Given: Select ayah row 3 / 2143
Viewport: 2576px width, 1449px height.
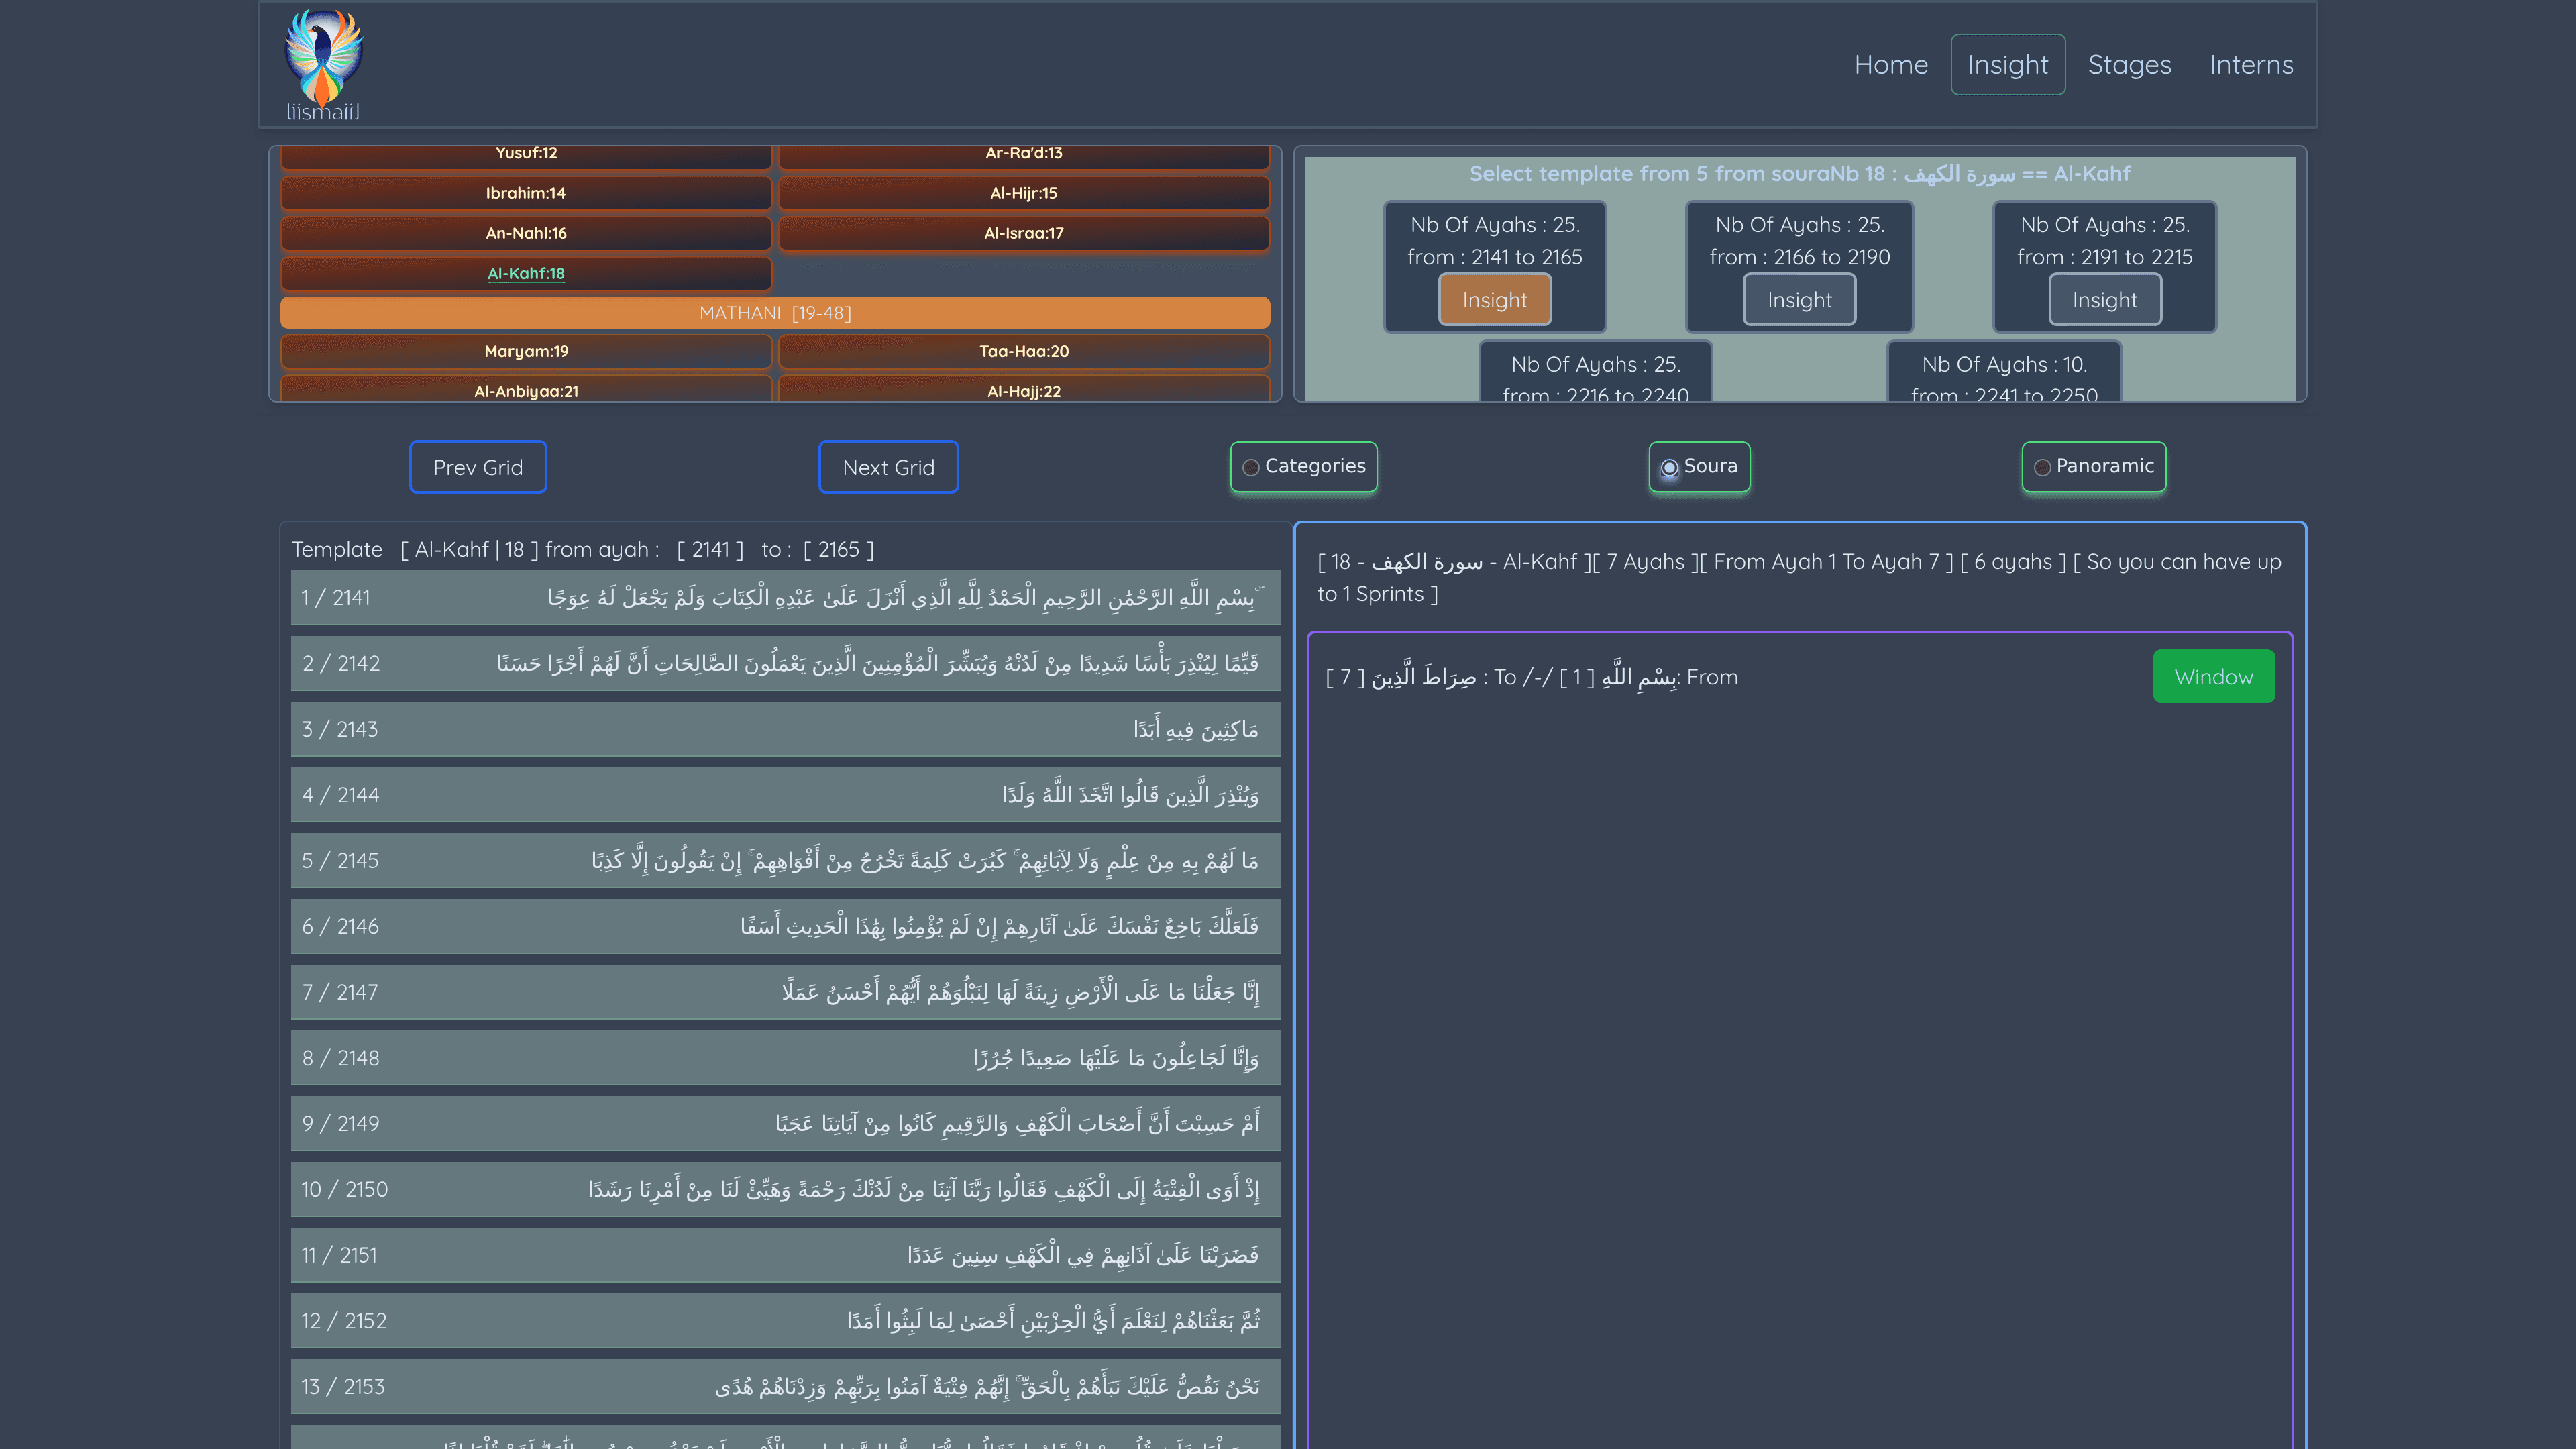Looking at the screenshot, I should (x=785, y=730).
